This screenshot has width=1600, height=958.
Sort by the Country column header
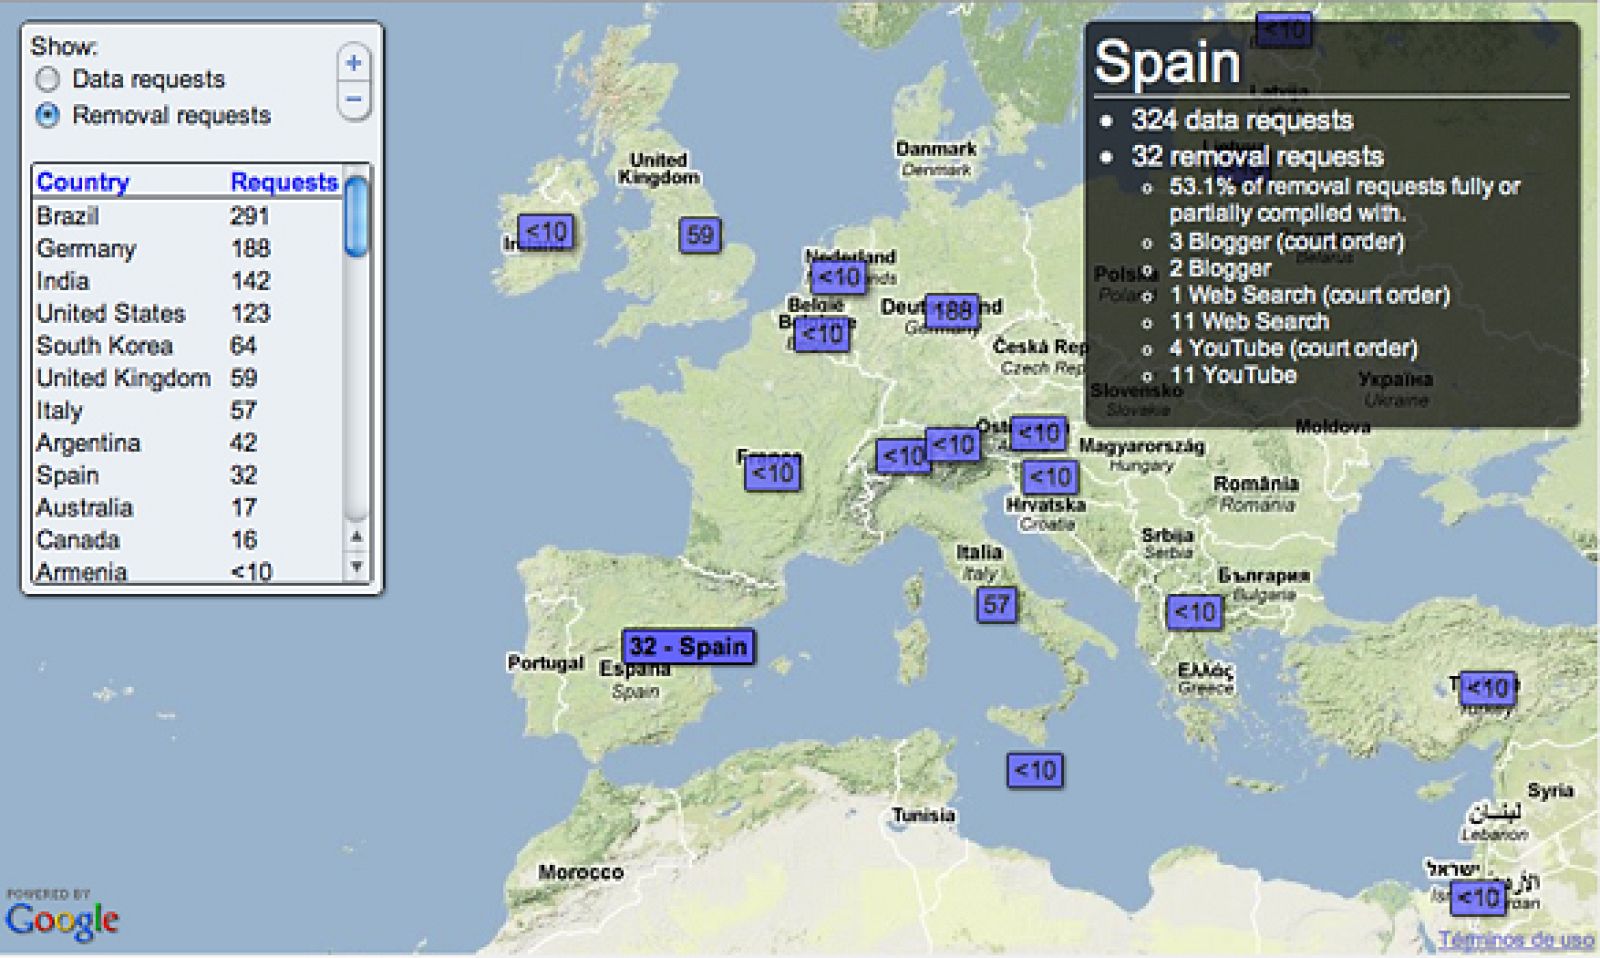[83, 182]
